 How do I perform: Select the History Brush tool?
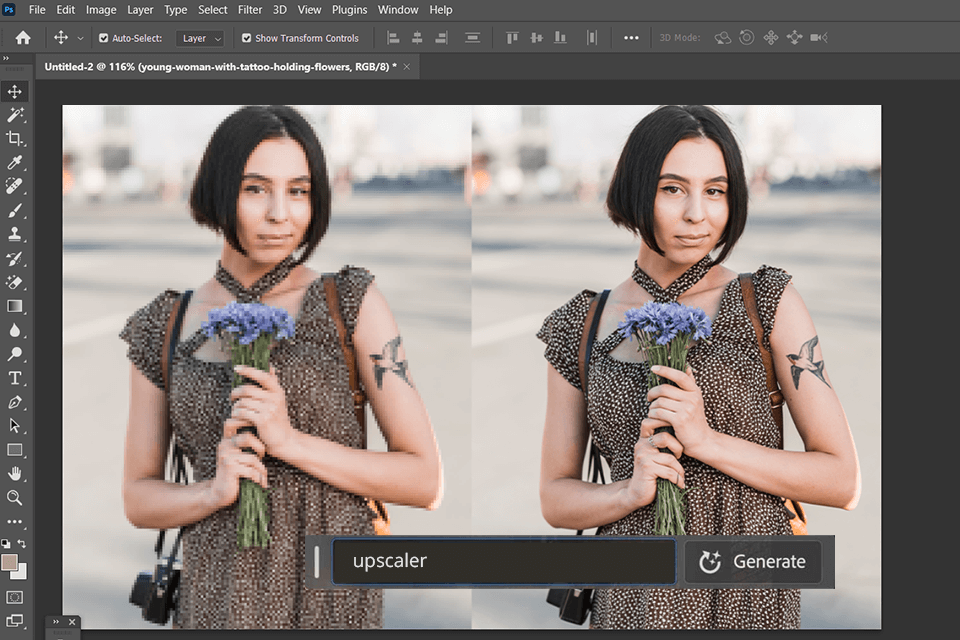[x=15, y=258]
